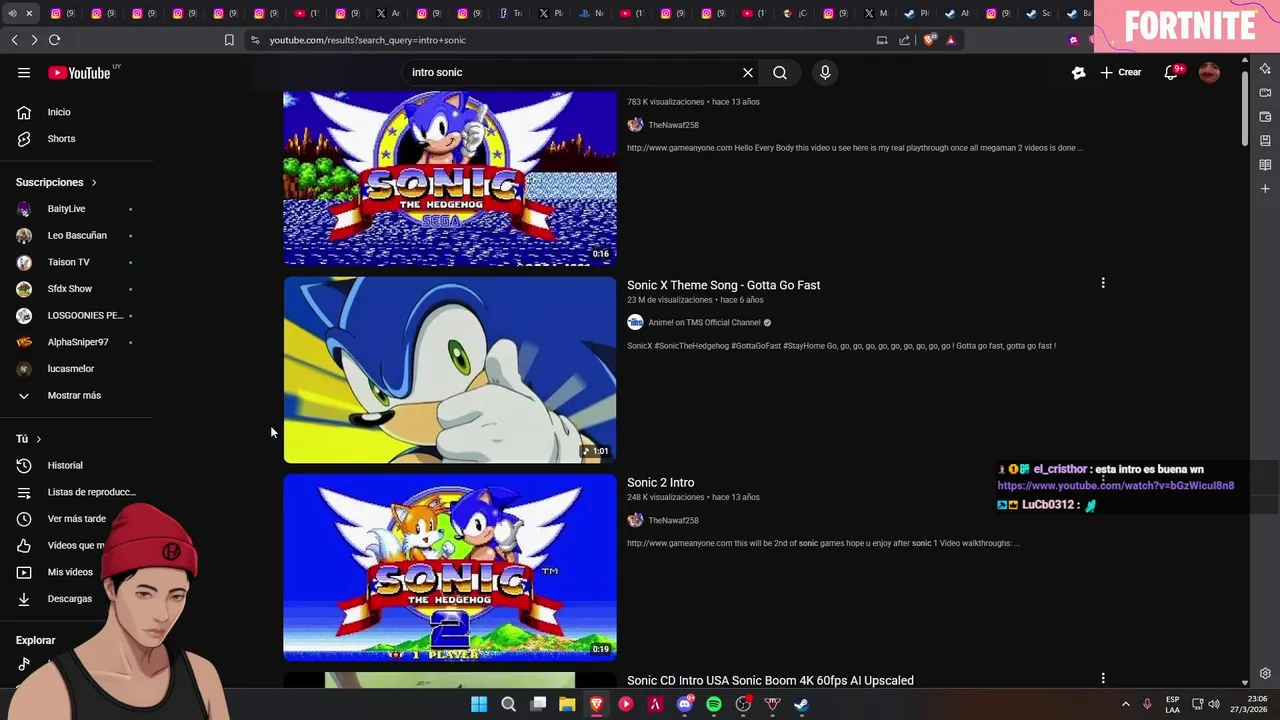
Task: Bookmark the page with the bookmark icon
Action: coord(229,40)
